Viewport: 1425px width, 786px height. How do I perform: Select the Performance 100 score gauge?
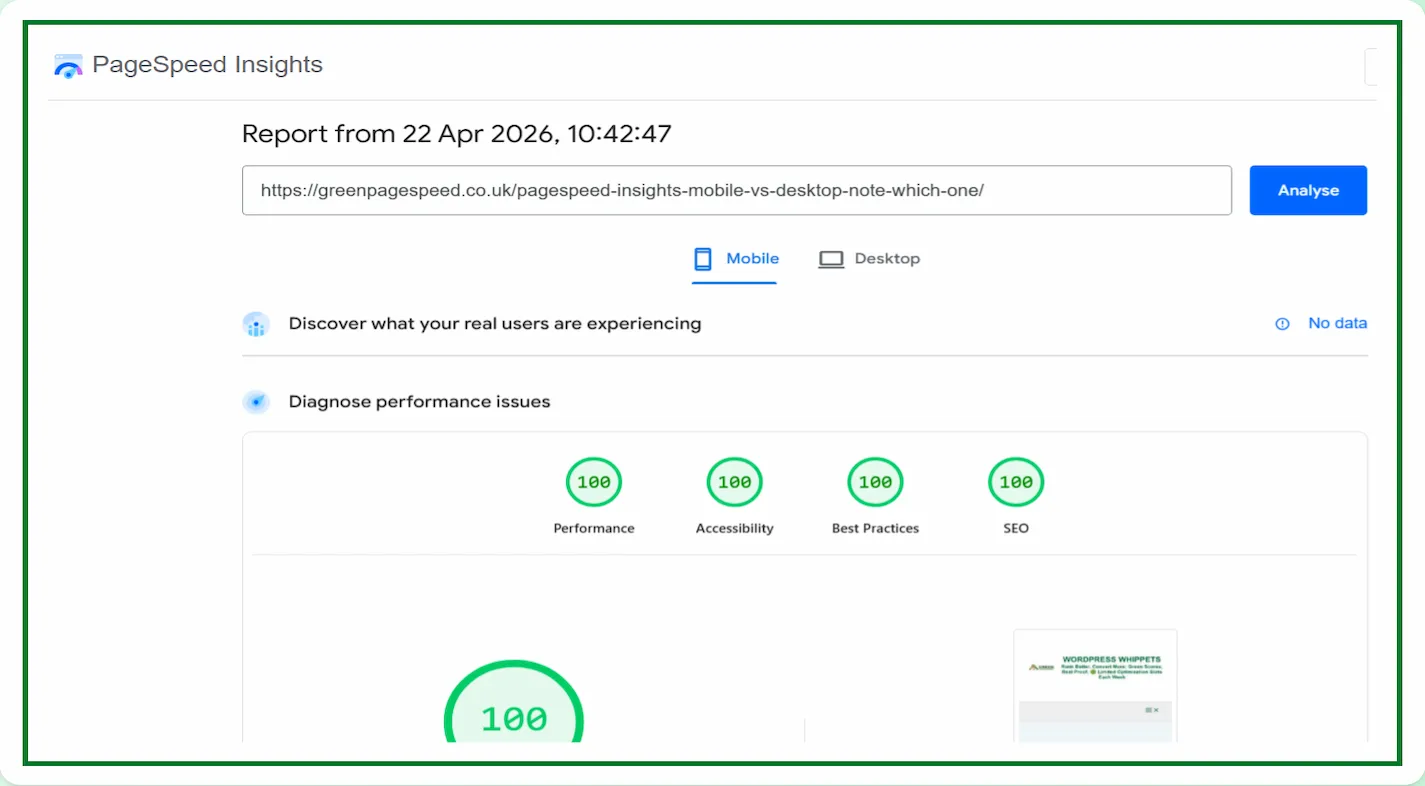coord(594,483)
